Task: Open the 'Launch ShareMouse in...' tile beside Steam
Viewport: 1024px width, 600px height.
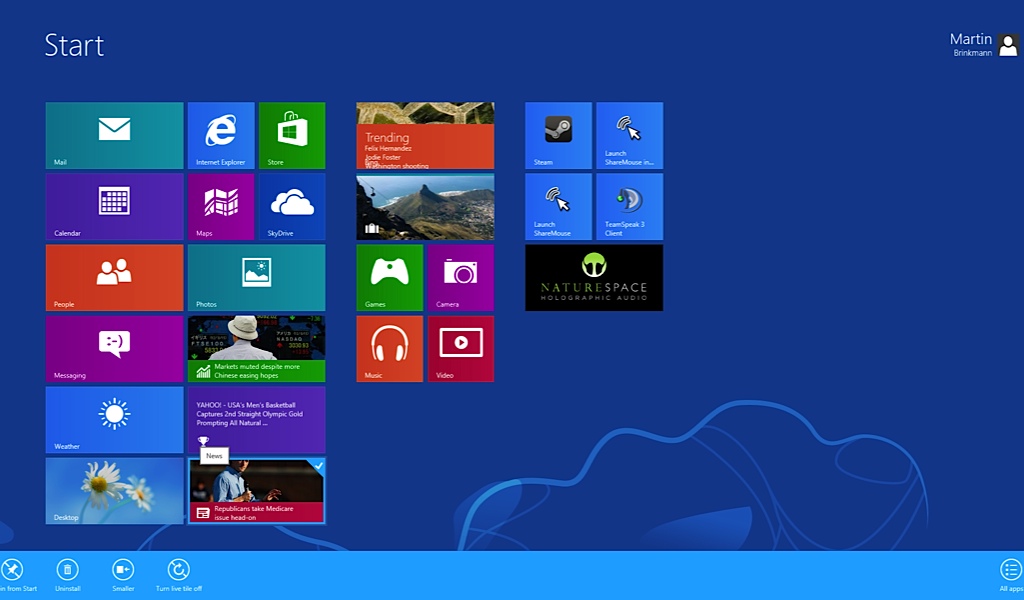Action: coord(630,136)
